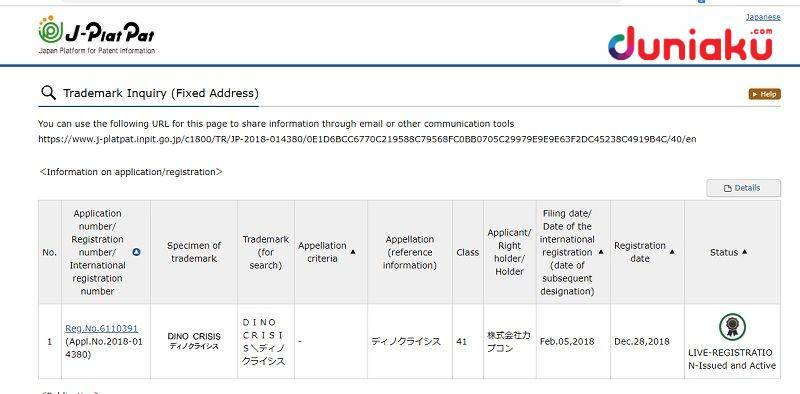800x394 pixels.
Task: Click the Specimen of trademark header
Action: pos(194,252)
